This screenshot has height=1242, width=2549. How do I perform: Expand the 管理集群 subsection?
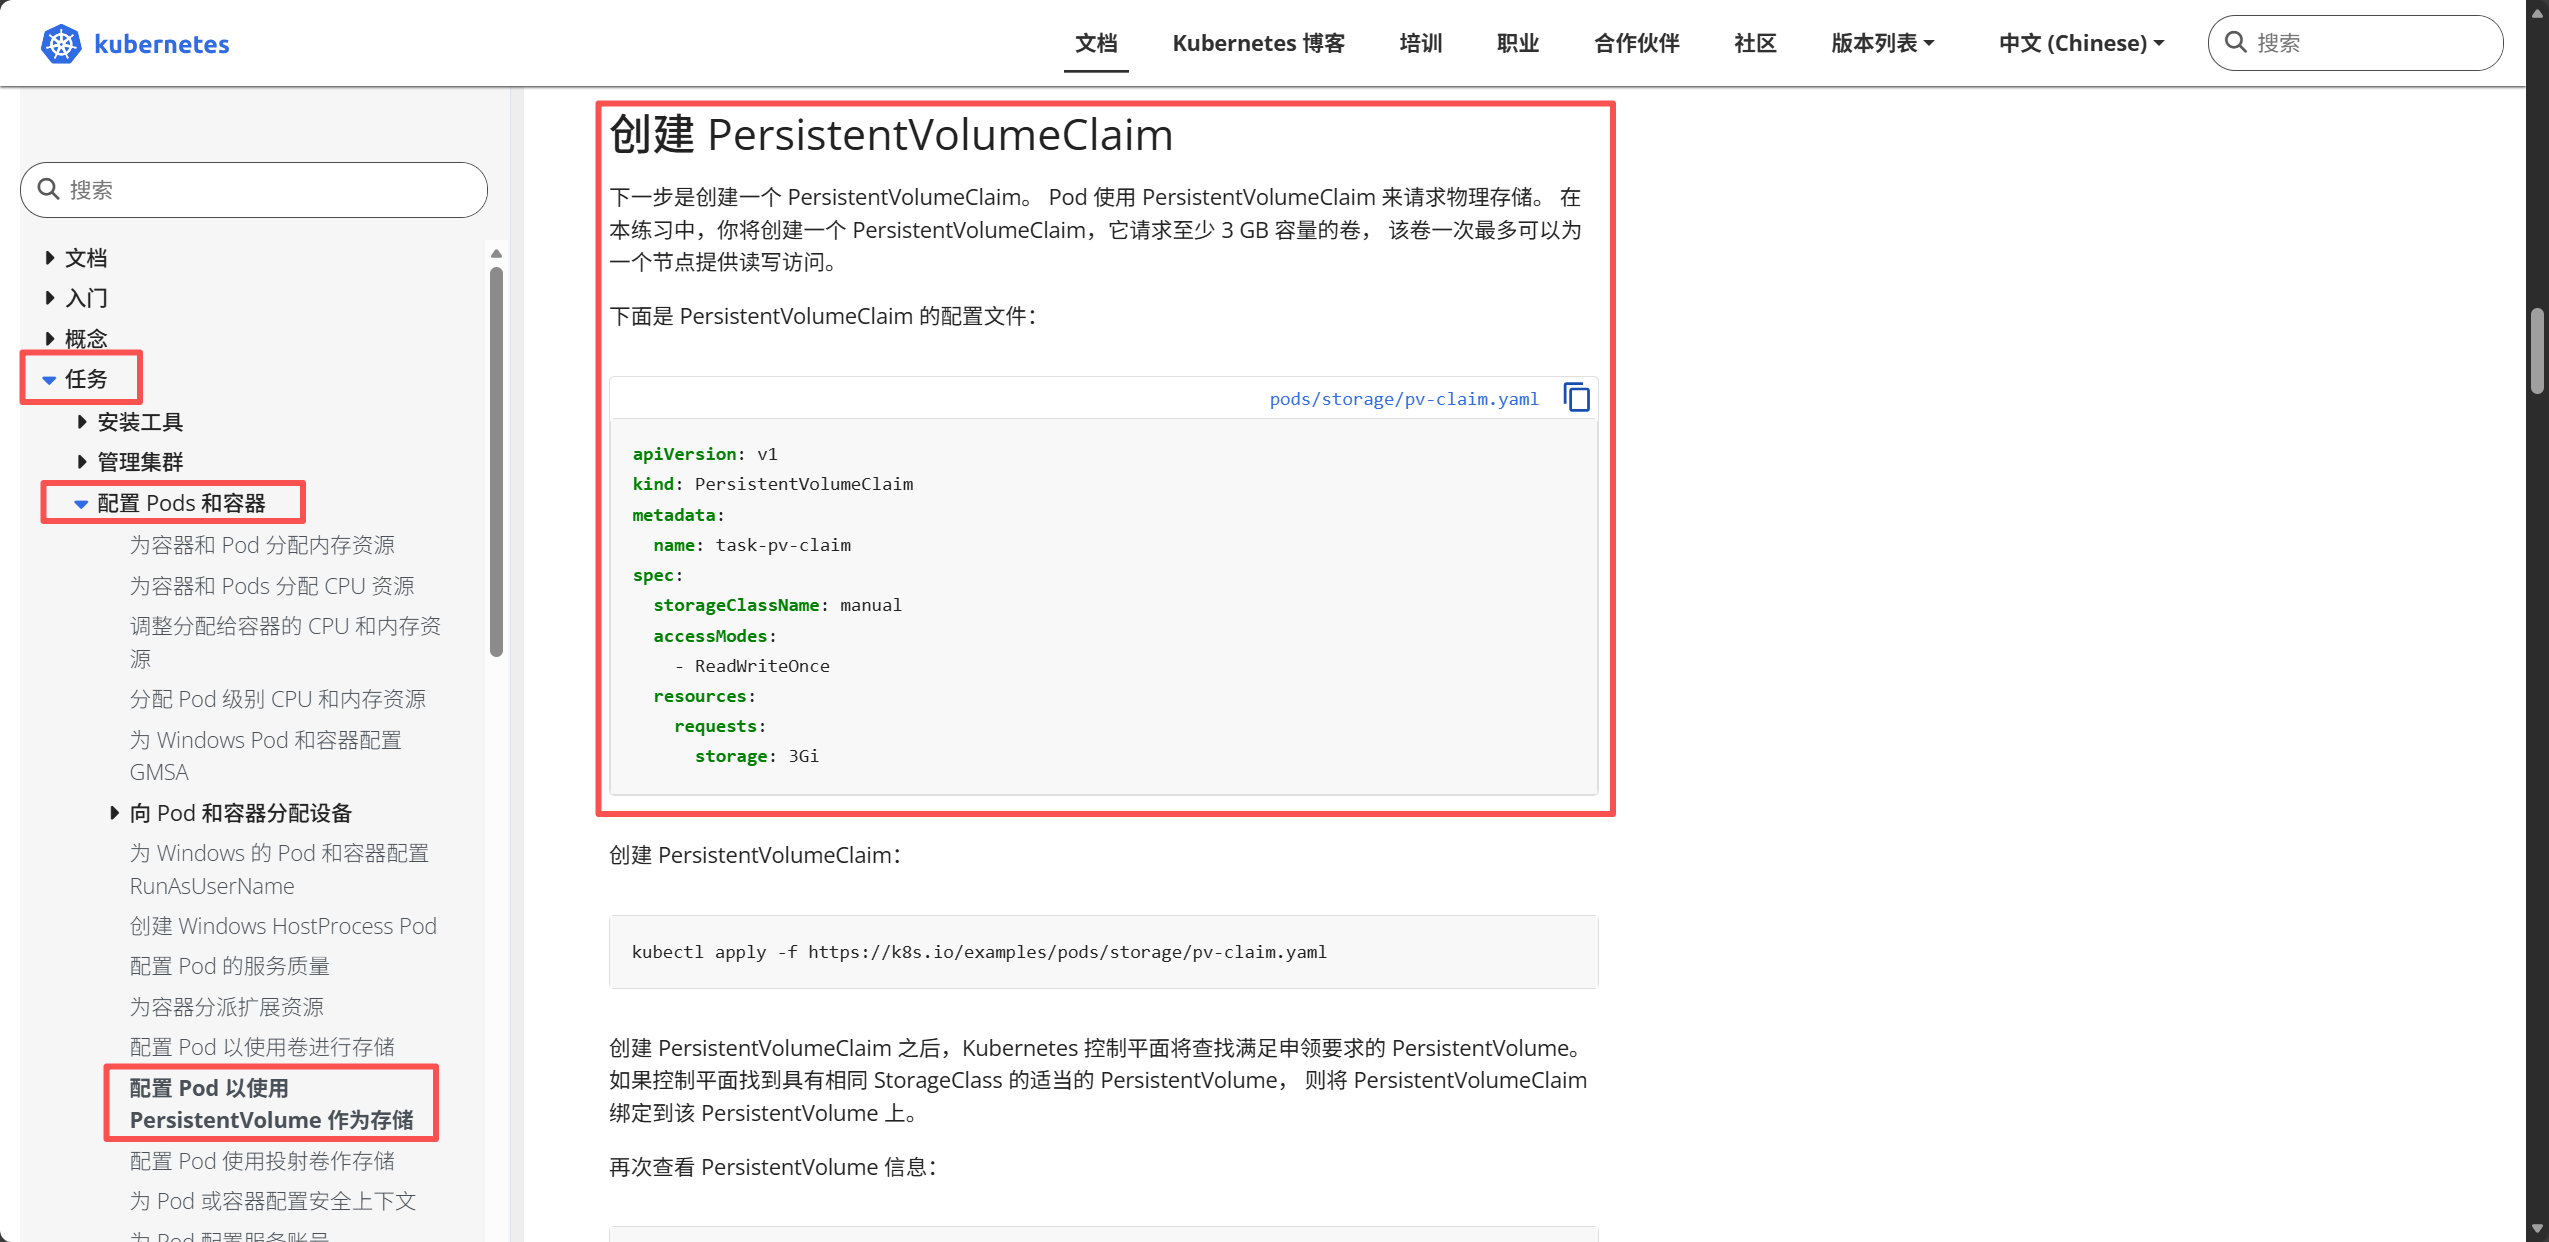82,462
